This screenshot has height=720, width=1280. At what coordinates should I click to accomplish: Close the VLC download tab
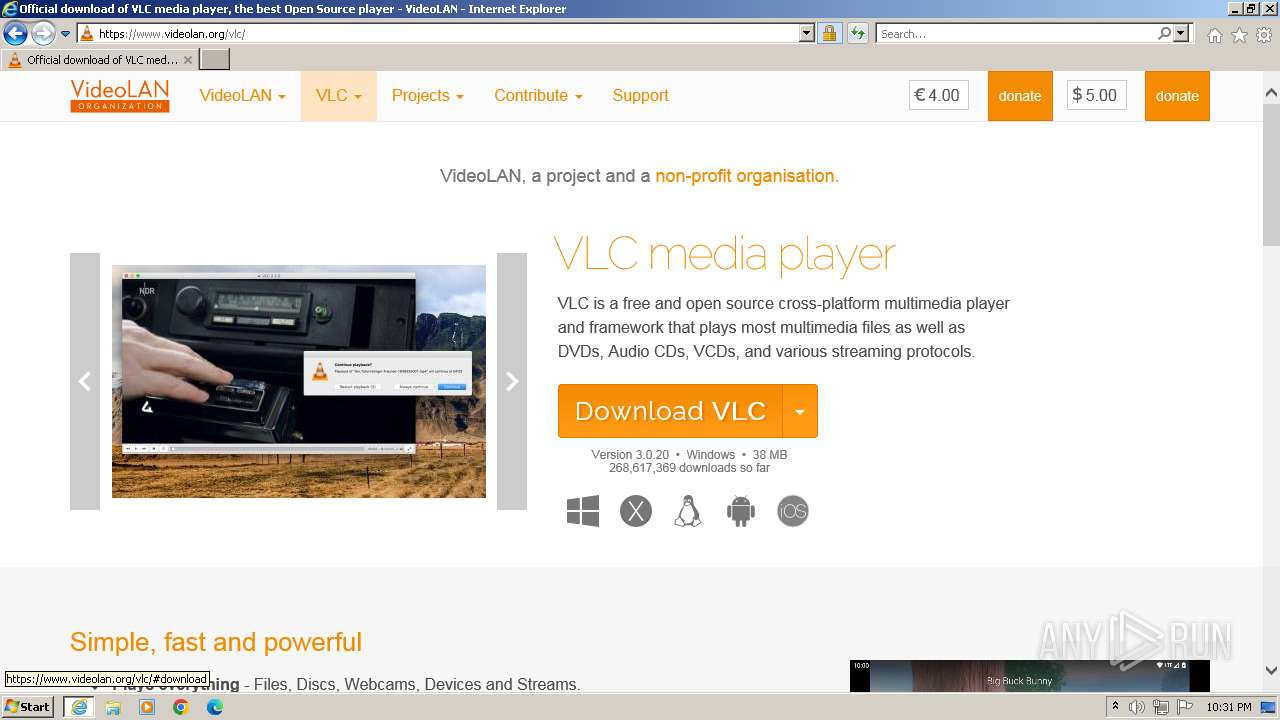click(x=187, y=60)
